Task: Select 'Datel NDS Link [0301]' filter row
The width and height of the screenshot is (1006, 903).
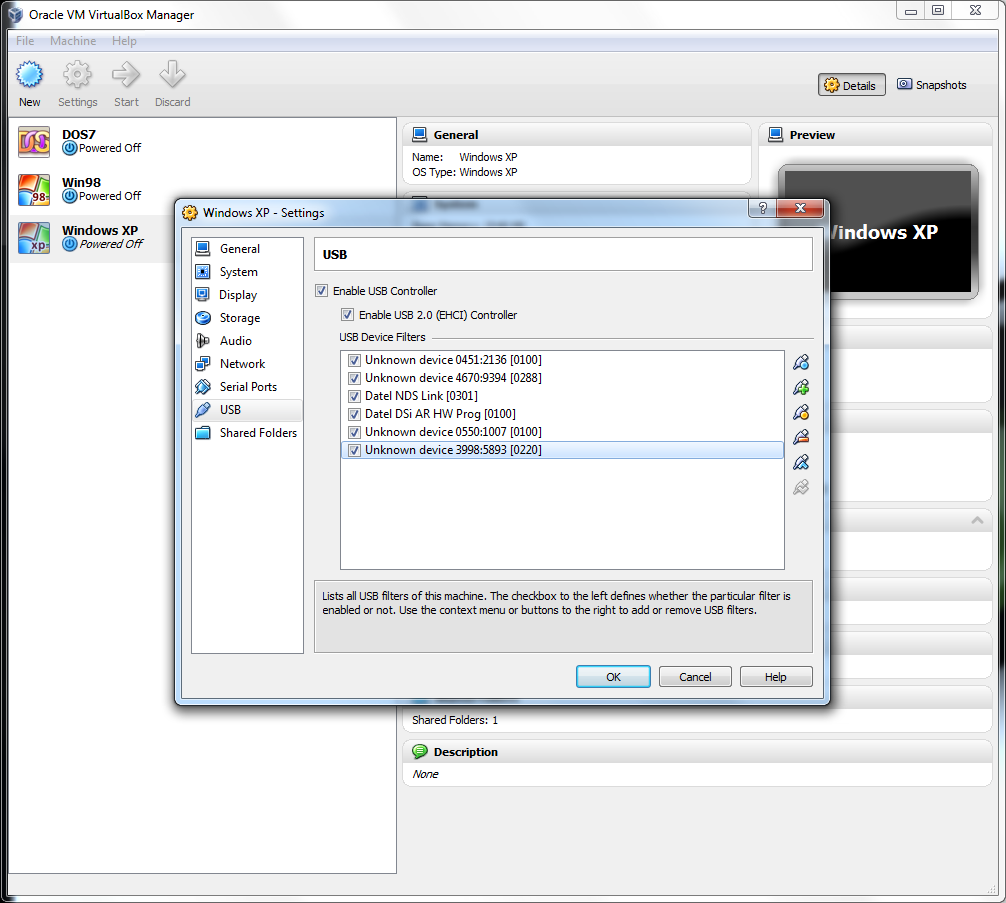Action: pos(562,396)
